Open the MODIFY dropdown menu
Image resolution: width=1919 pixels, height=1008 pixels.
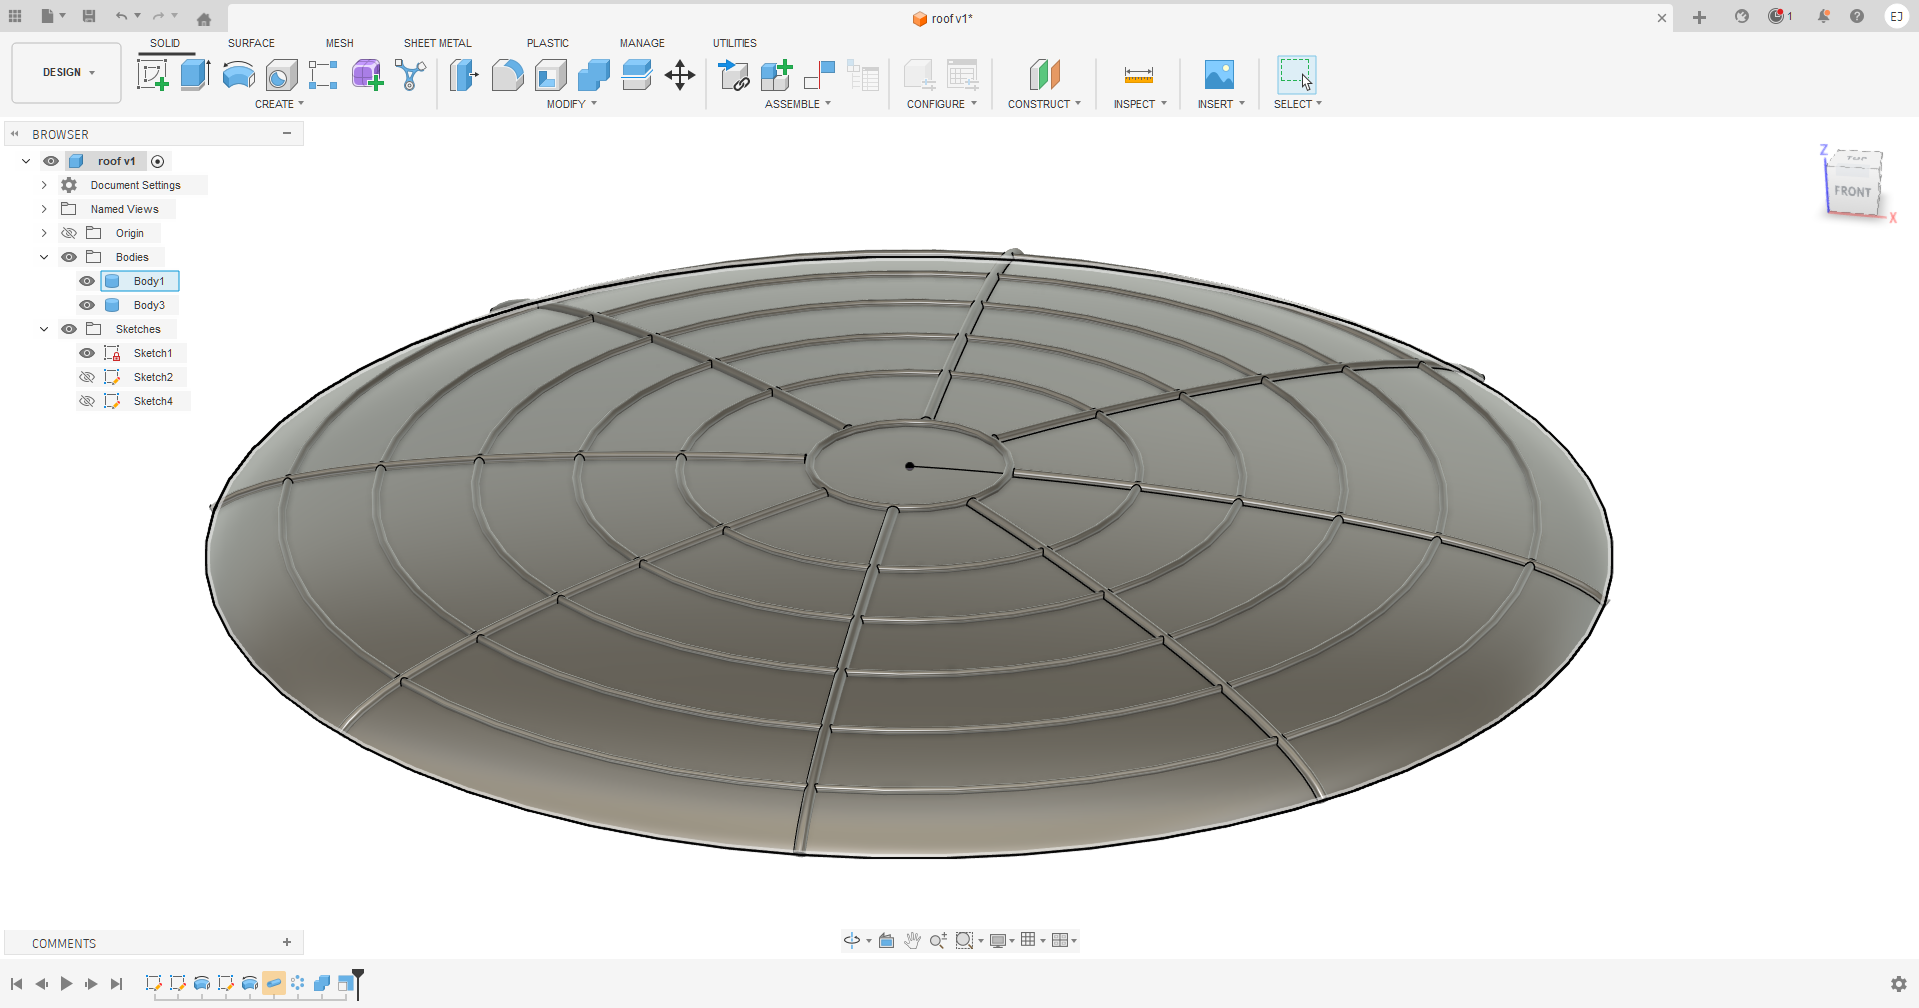[x=571, y=104]
